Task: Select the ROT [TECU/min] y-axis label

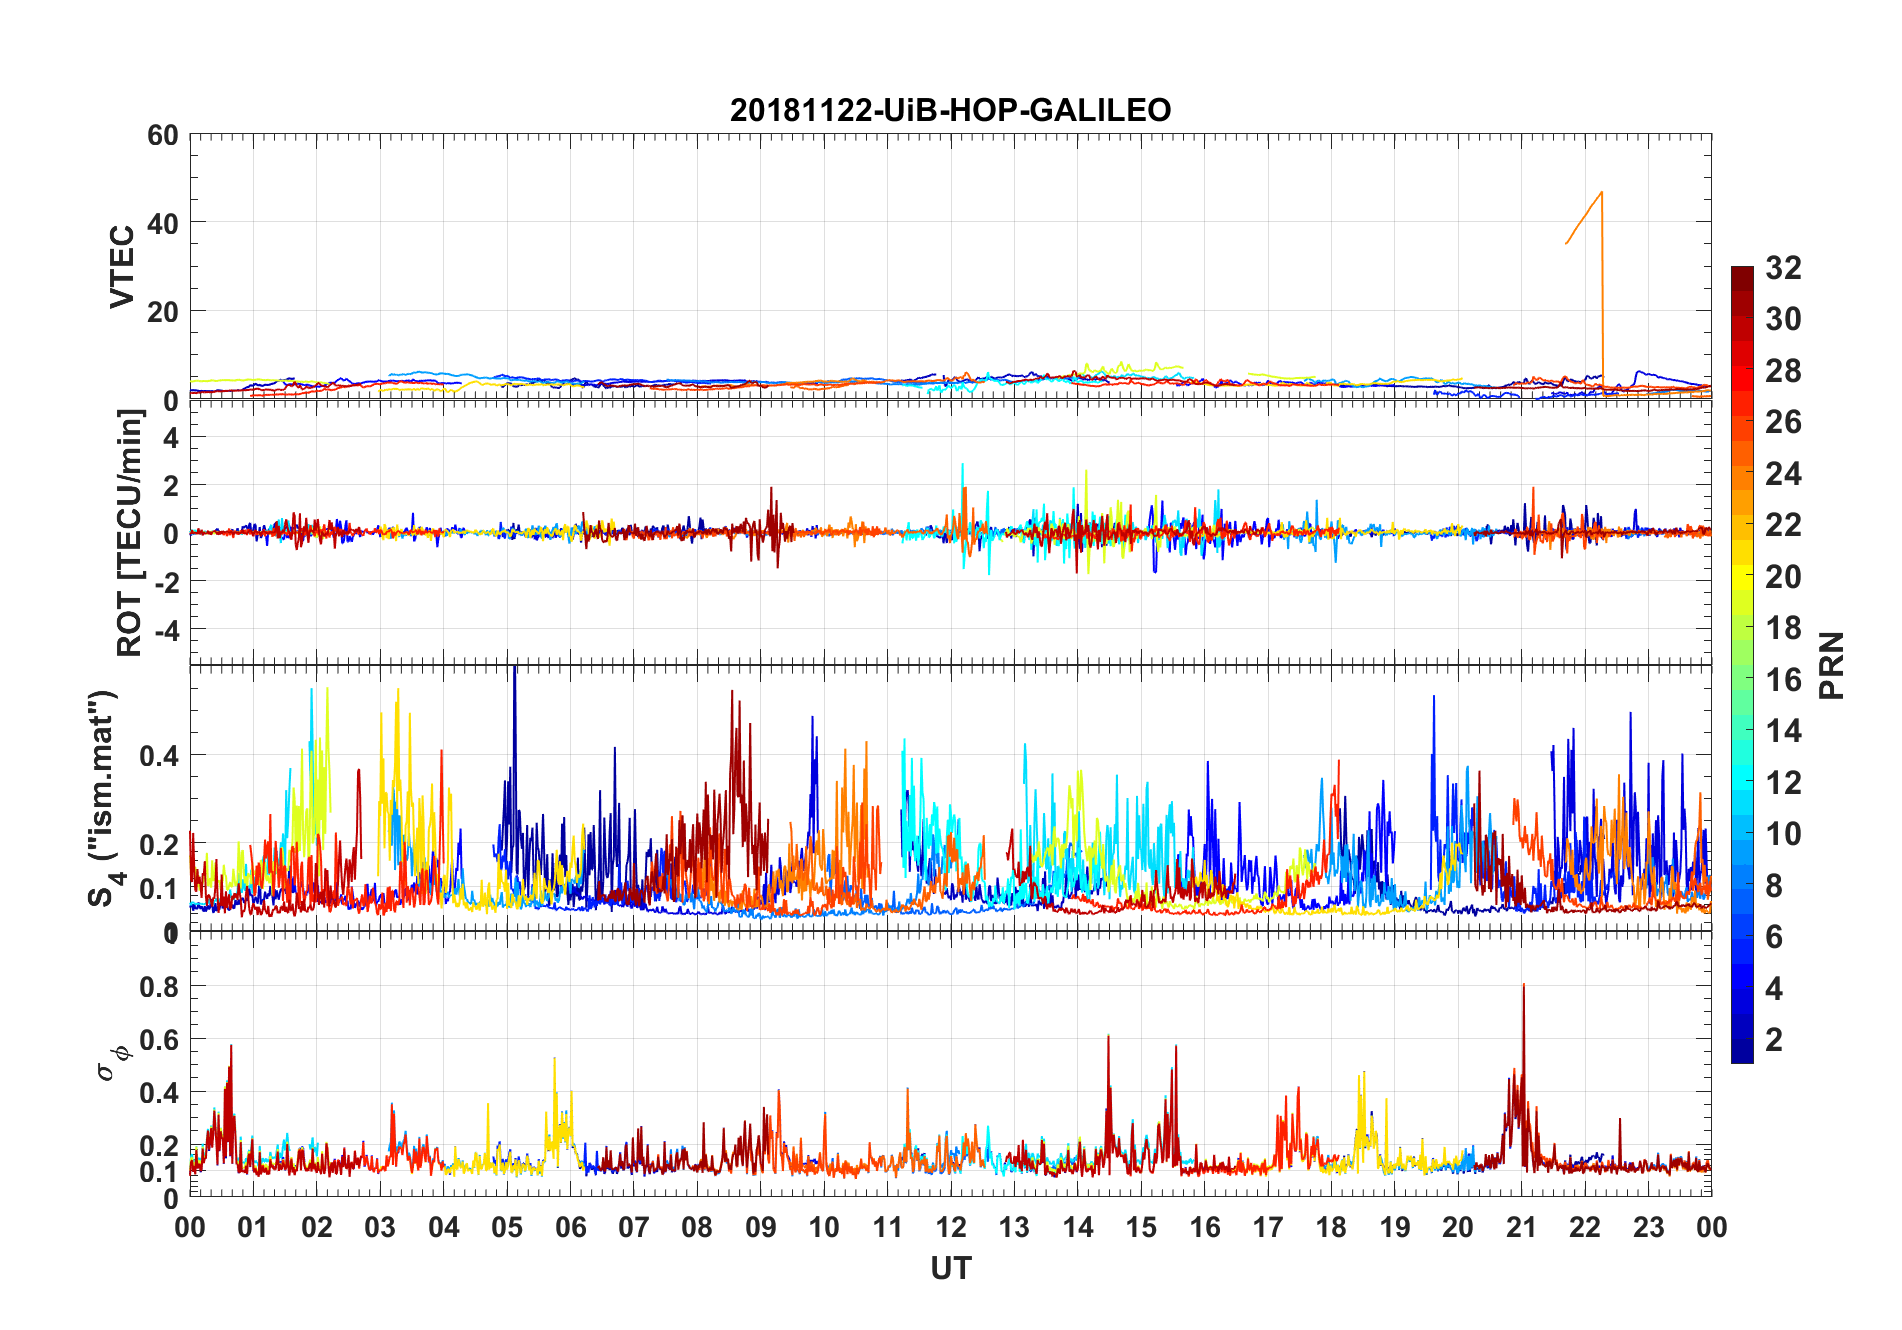Action: (x=130, y=533)
